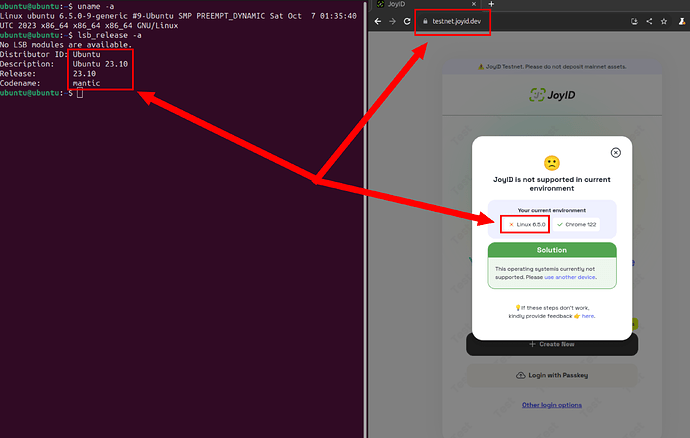Open the feedback 'here' link
Viewport: 690px width, 438px height.
588,316
